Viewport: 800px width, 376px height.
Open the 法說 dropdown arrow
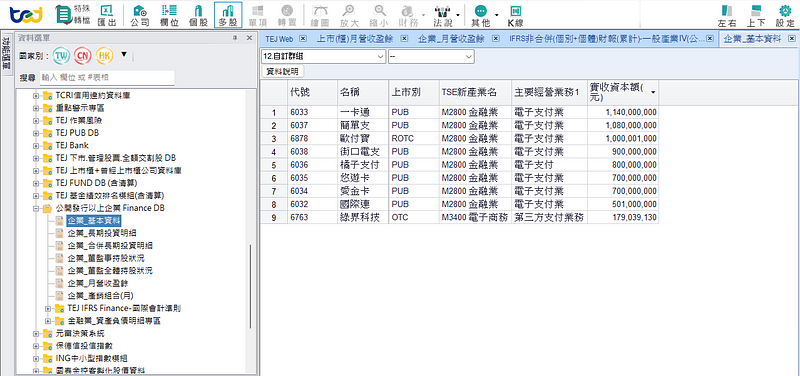[458, 15]
